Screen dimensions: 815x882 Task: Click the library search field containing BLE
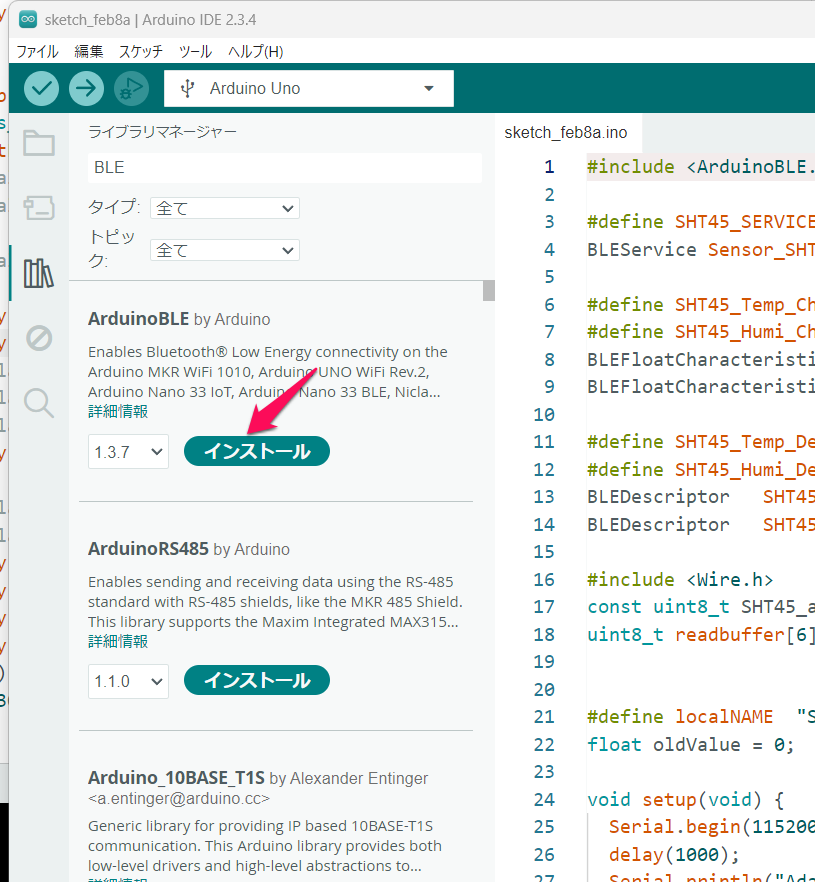tap(284, 168)
